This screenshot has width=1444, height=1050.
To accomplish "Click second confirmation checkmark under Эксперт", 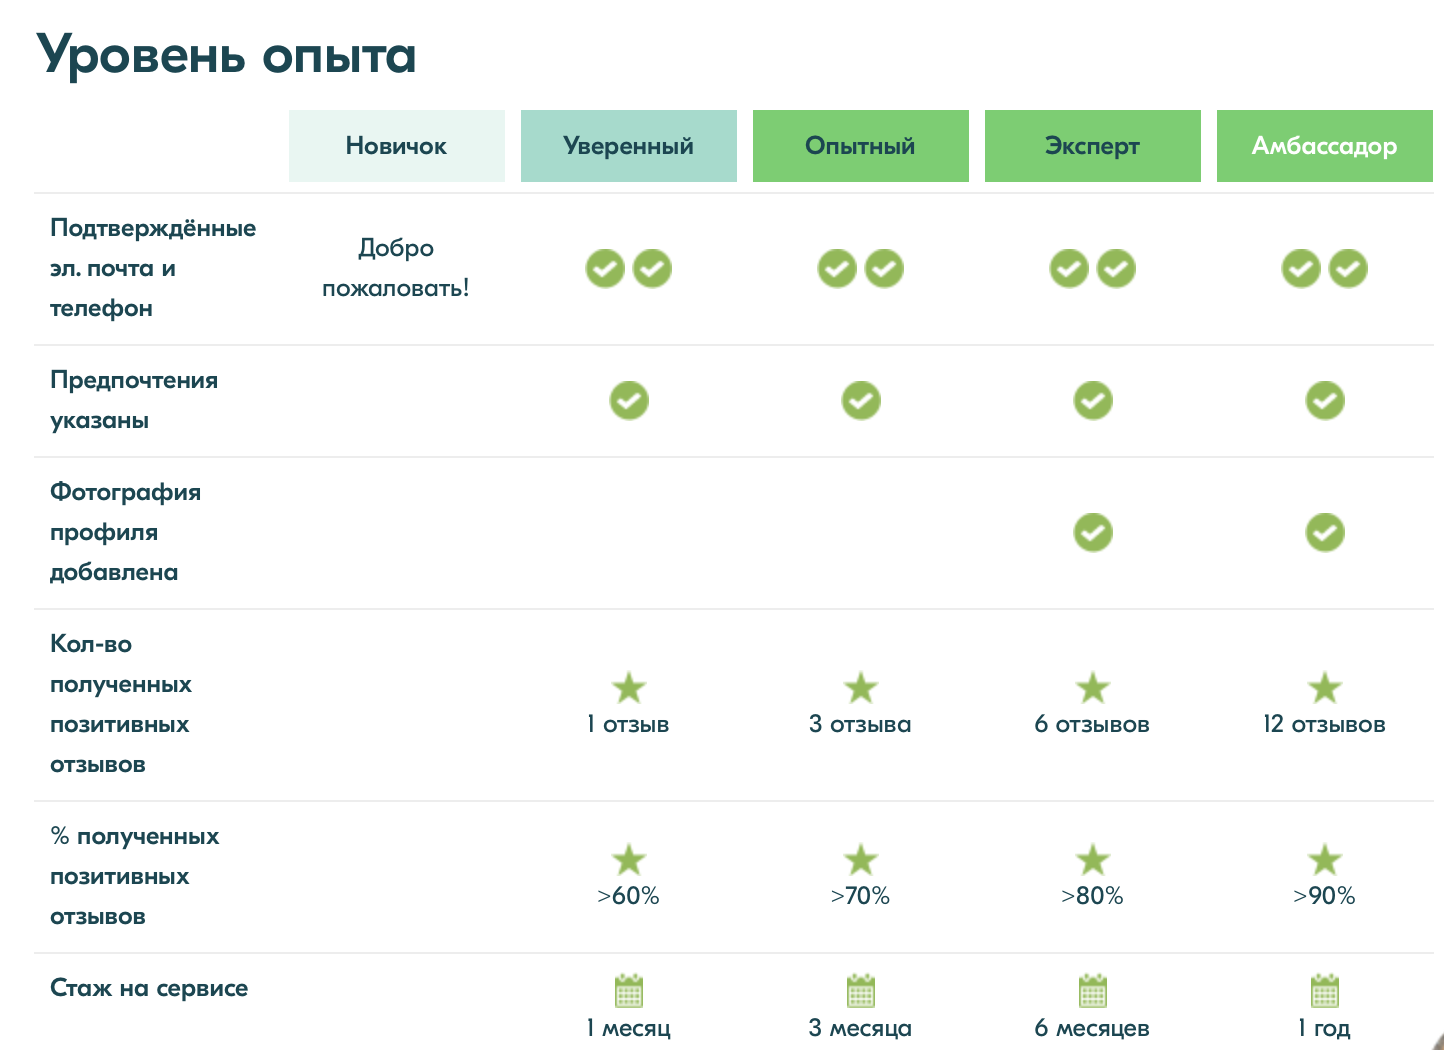I will (1116, 269).
